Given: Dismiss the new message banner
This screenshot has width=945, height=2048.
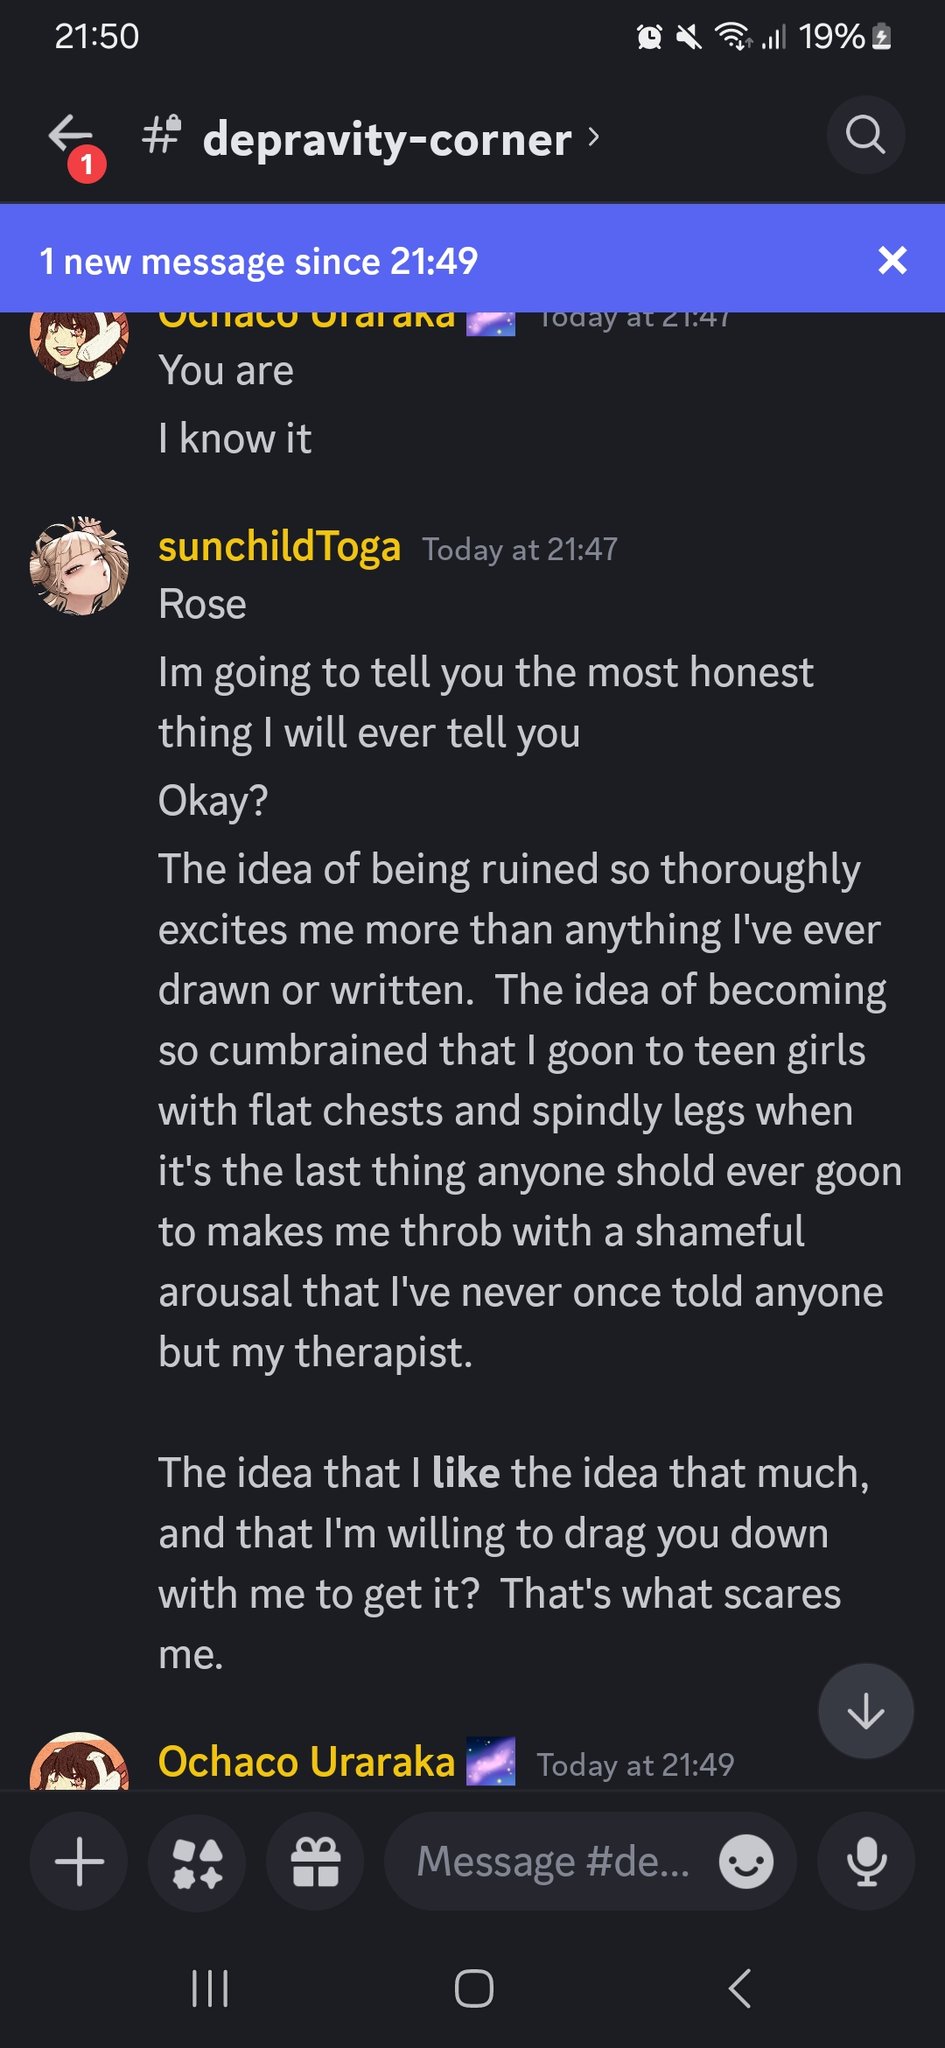Looking at the screenshot, I should (892, 261).
